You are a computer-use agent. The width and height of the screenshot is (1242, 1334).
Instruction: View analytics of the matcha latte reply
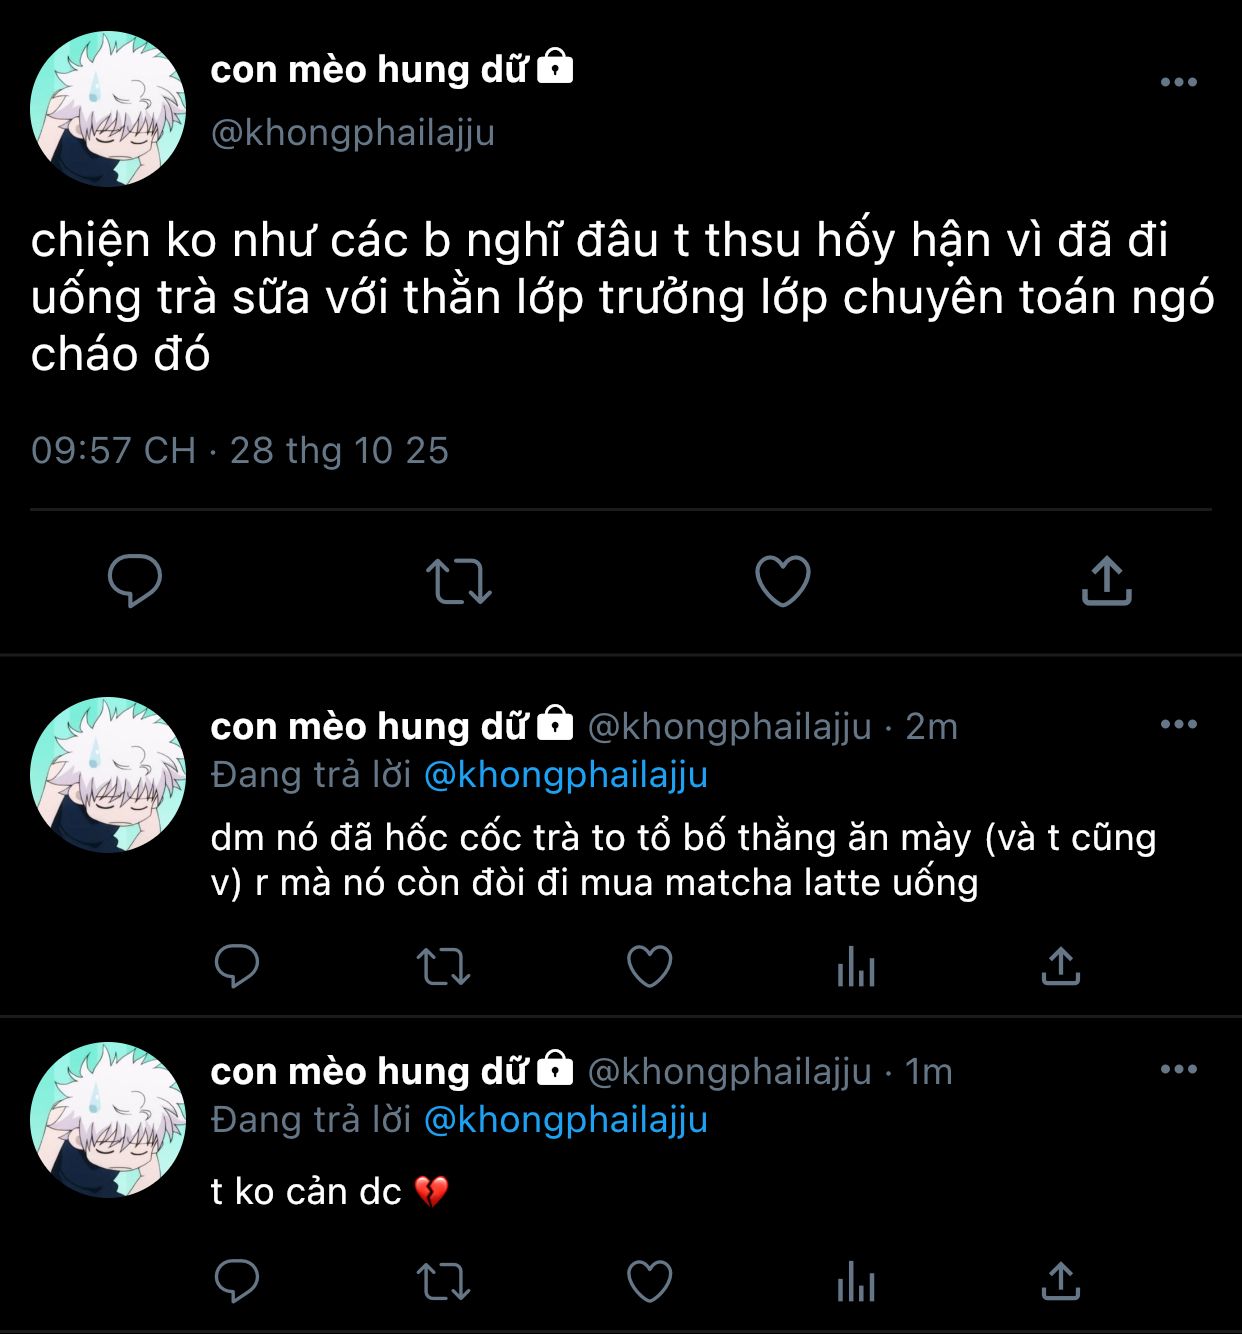point(856,967)
